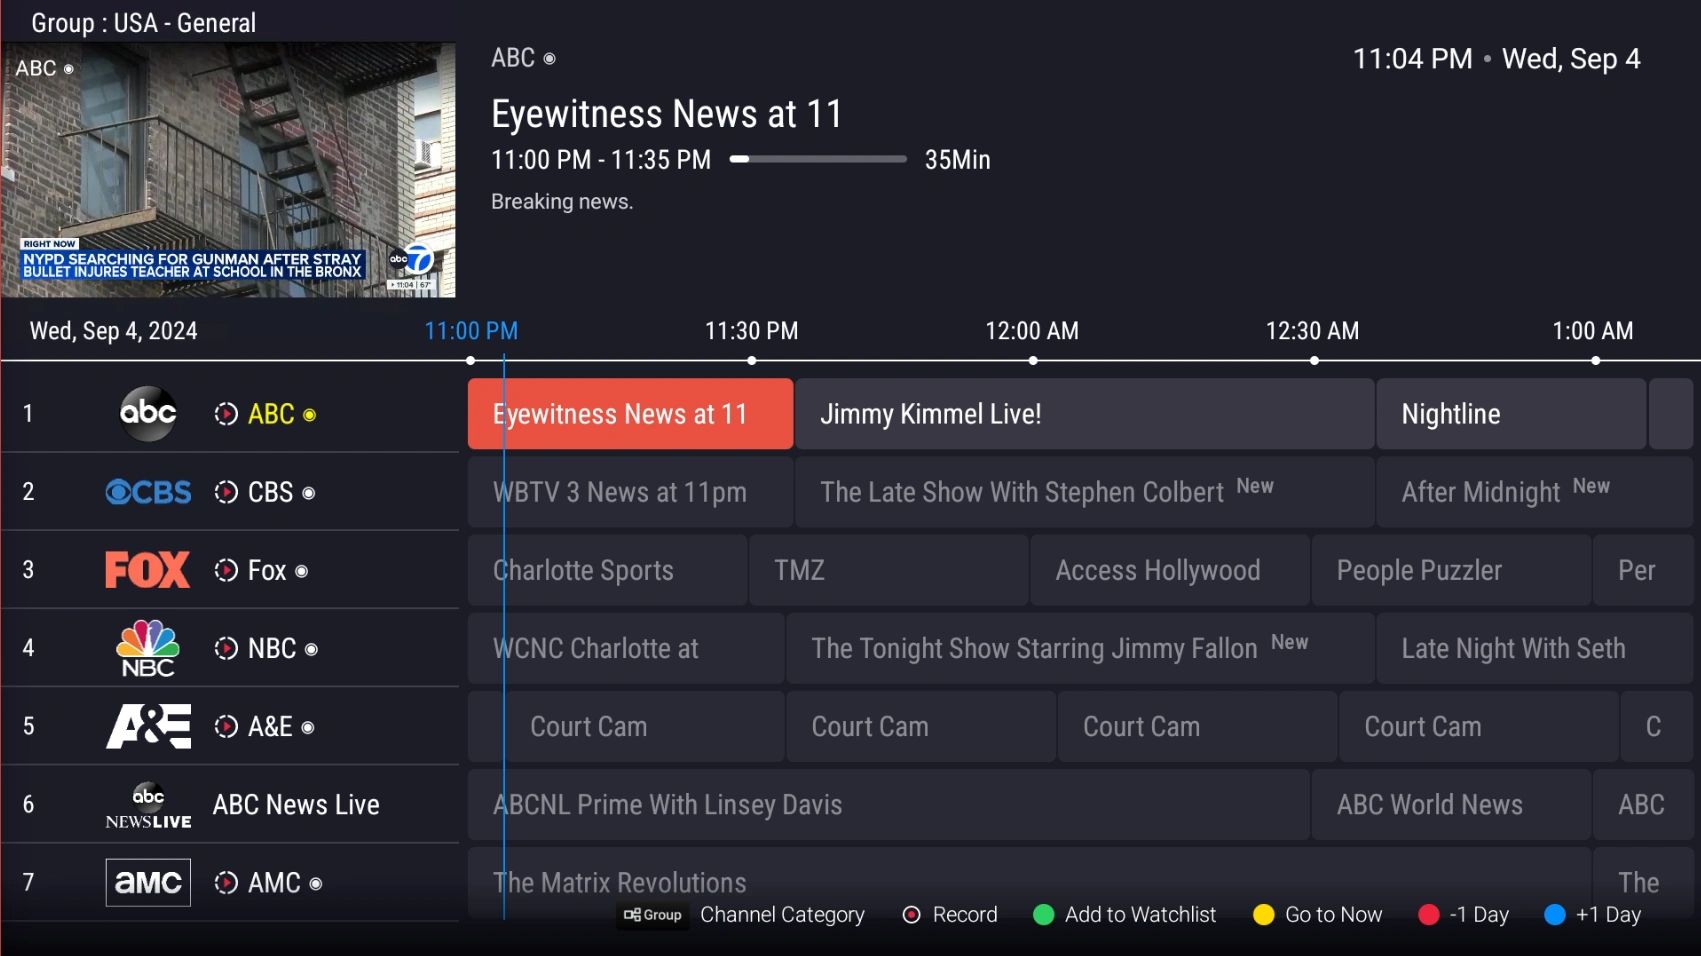The width and height of the screenshot is (1701, 956).
Task: Click the 12:00 AM timeline marker
Action: tap(1032, 331)
